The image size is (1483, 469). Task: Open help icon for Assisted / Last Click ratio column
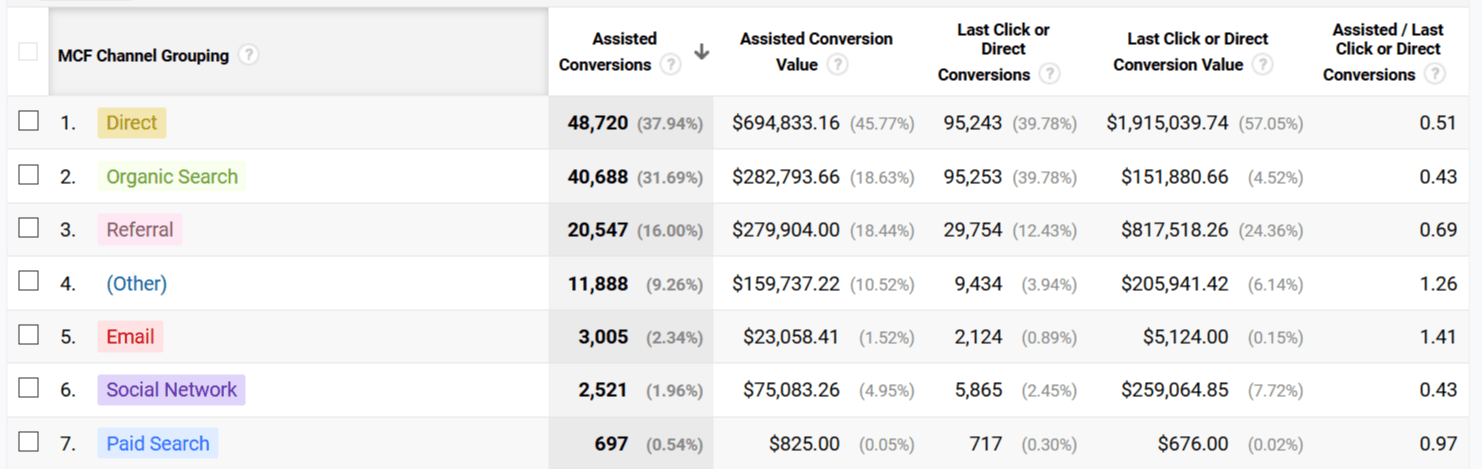pyautogui.click(x=1435, y=73)
